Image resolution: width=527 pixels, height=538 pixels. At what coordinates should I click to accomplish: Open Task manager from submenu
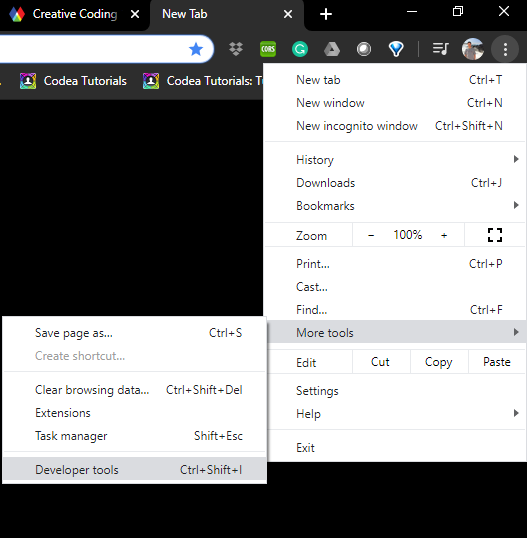134,436
